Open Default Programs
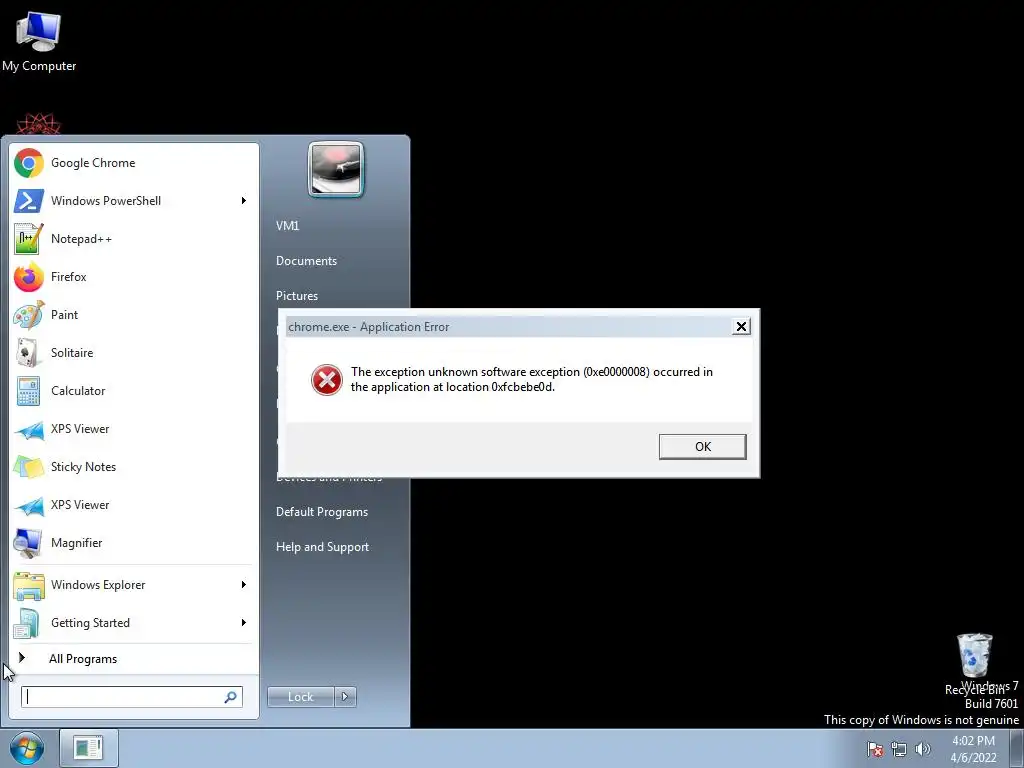Image resolution: width=1024 pixels, height=768 pixels. tap(322, 512)
